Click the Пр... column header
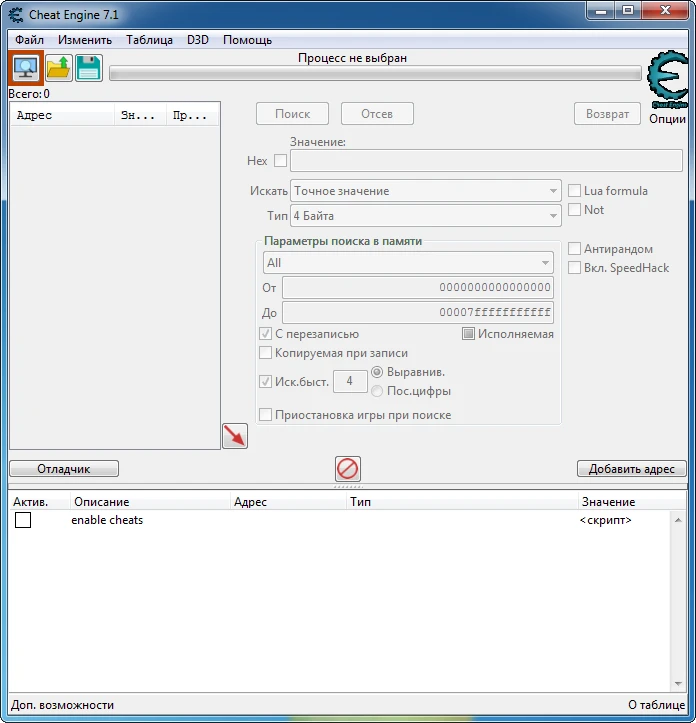Screen dimensions: 696x723 click(192, 115)
